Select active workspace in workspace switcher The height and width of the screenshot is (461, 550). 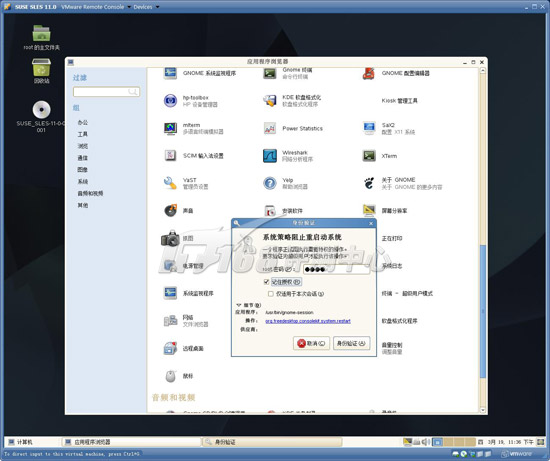437,442
